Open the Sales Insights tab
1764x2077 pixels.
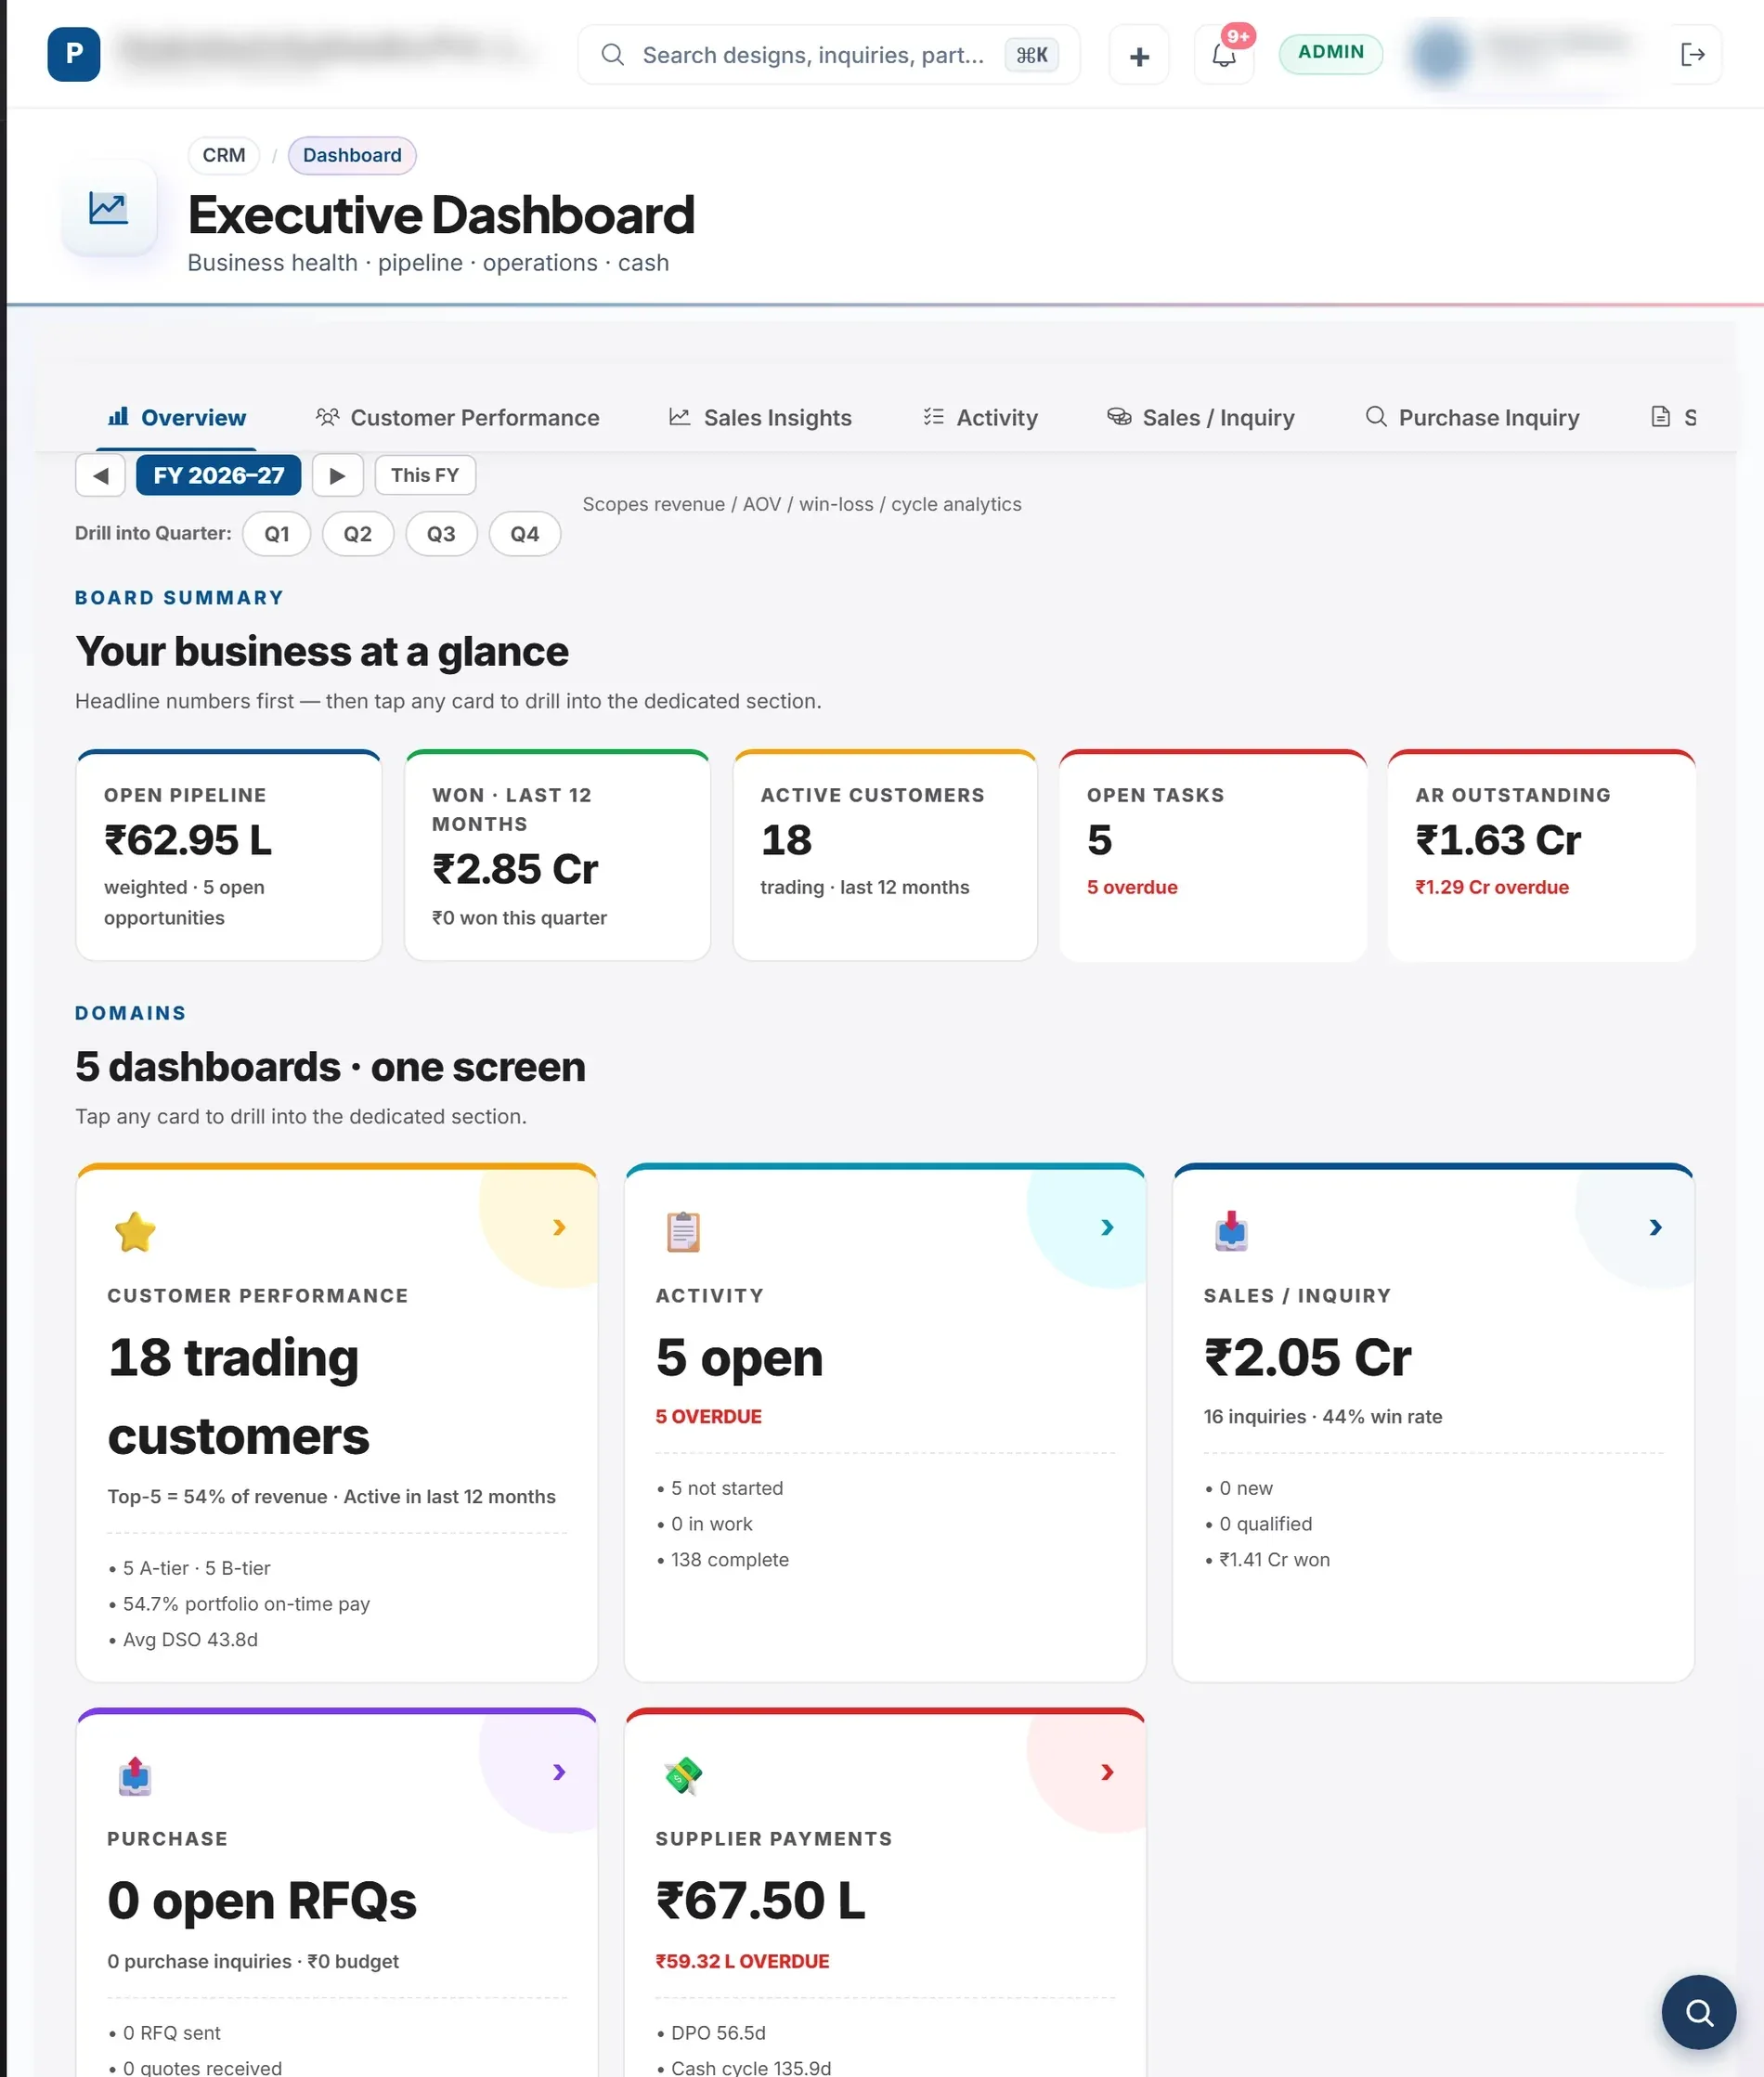click(760, 417)
